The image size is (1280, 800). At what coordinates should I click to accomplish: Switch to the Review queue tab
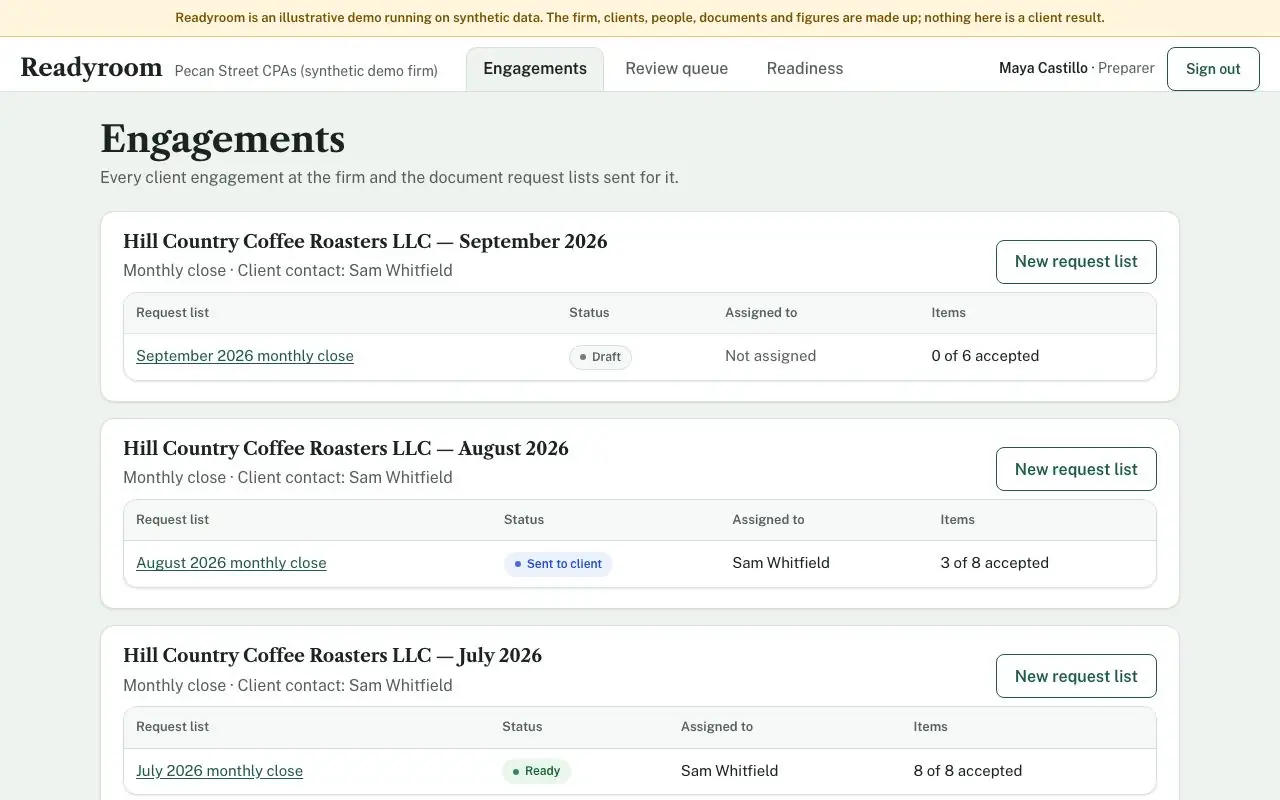[x=677, y=69]
